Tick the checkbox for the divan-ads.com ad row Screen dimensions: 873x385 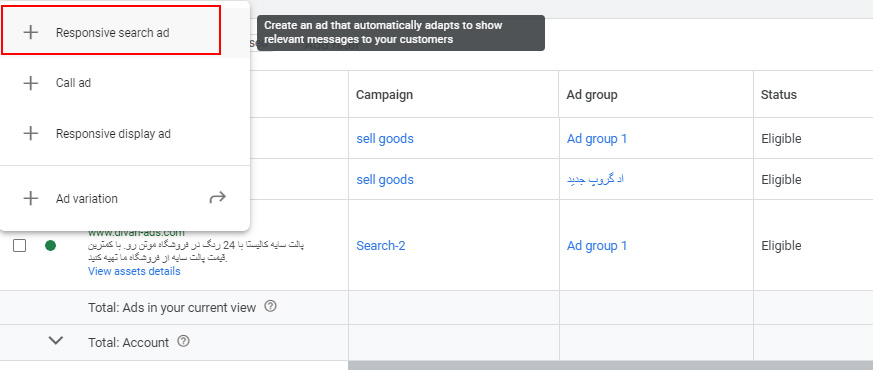click(x=19, y=245)
